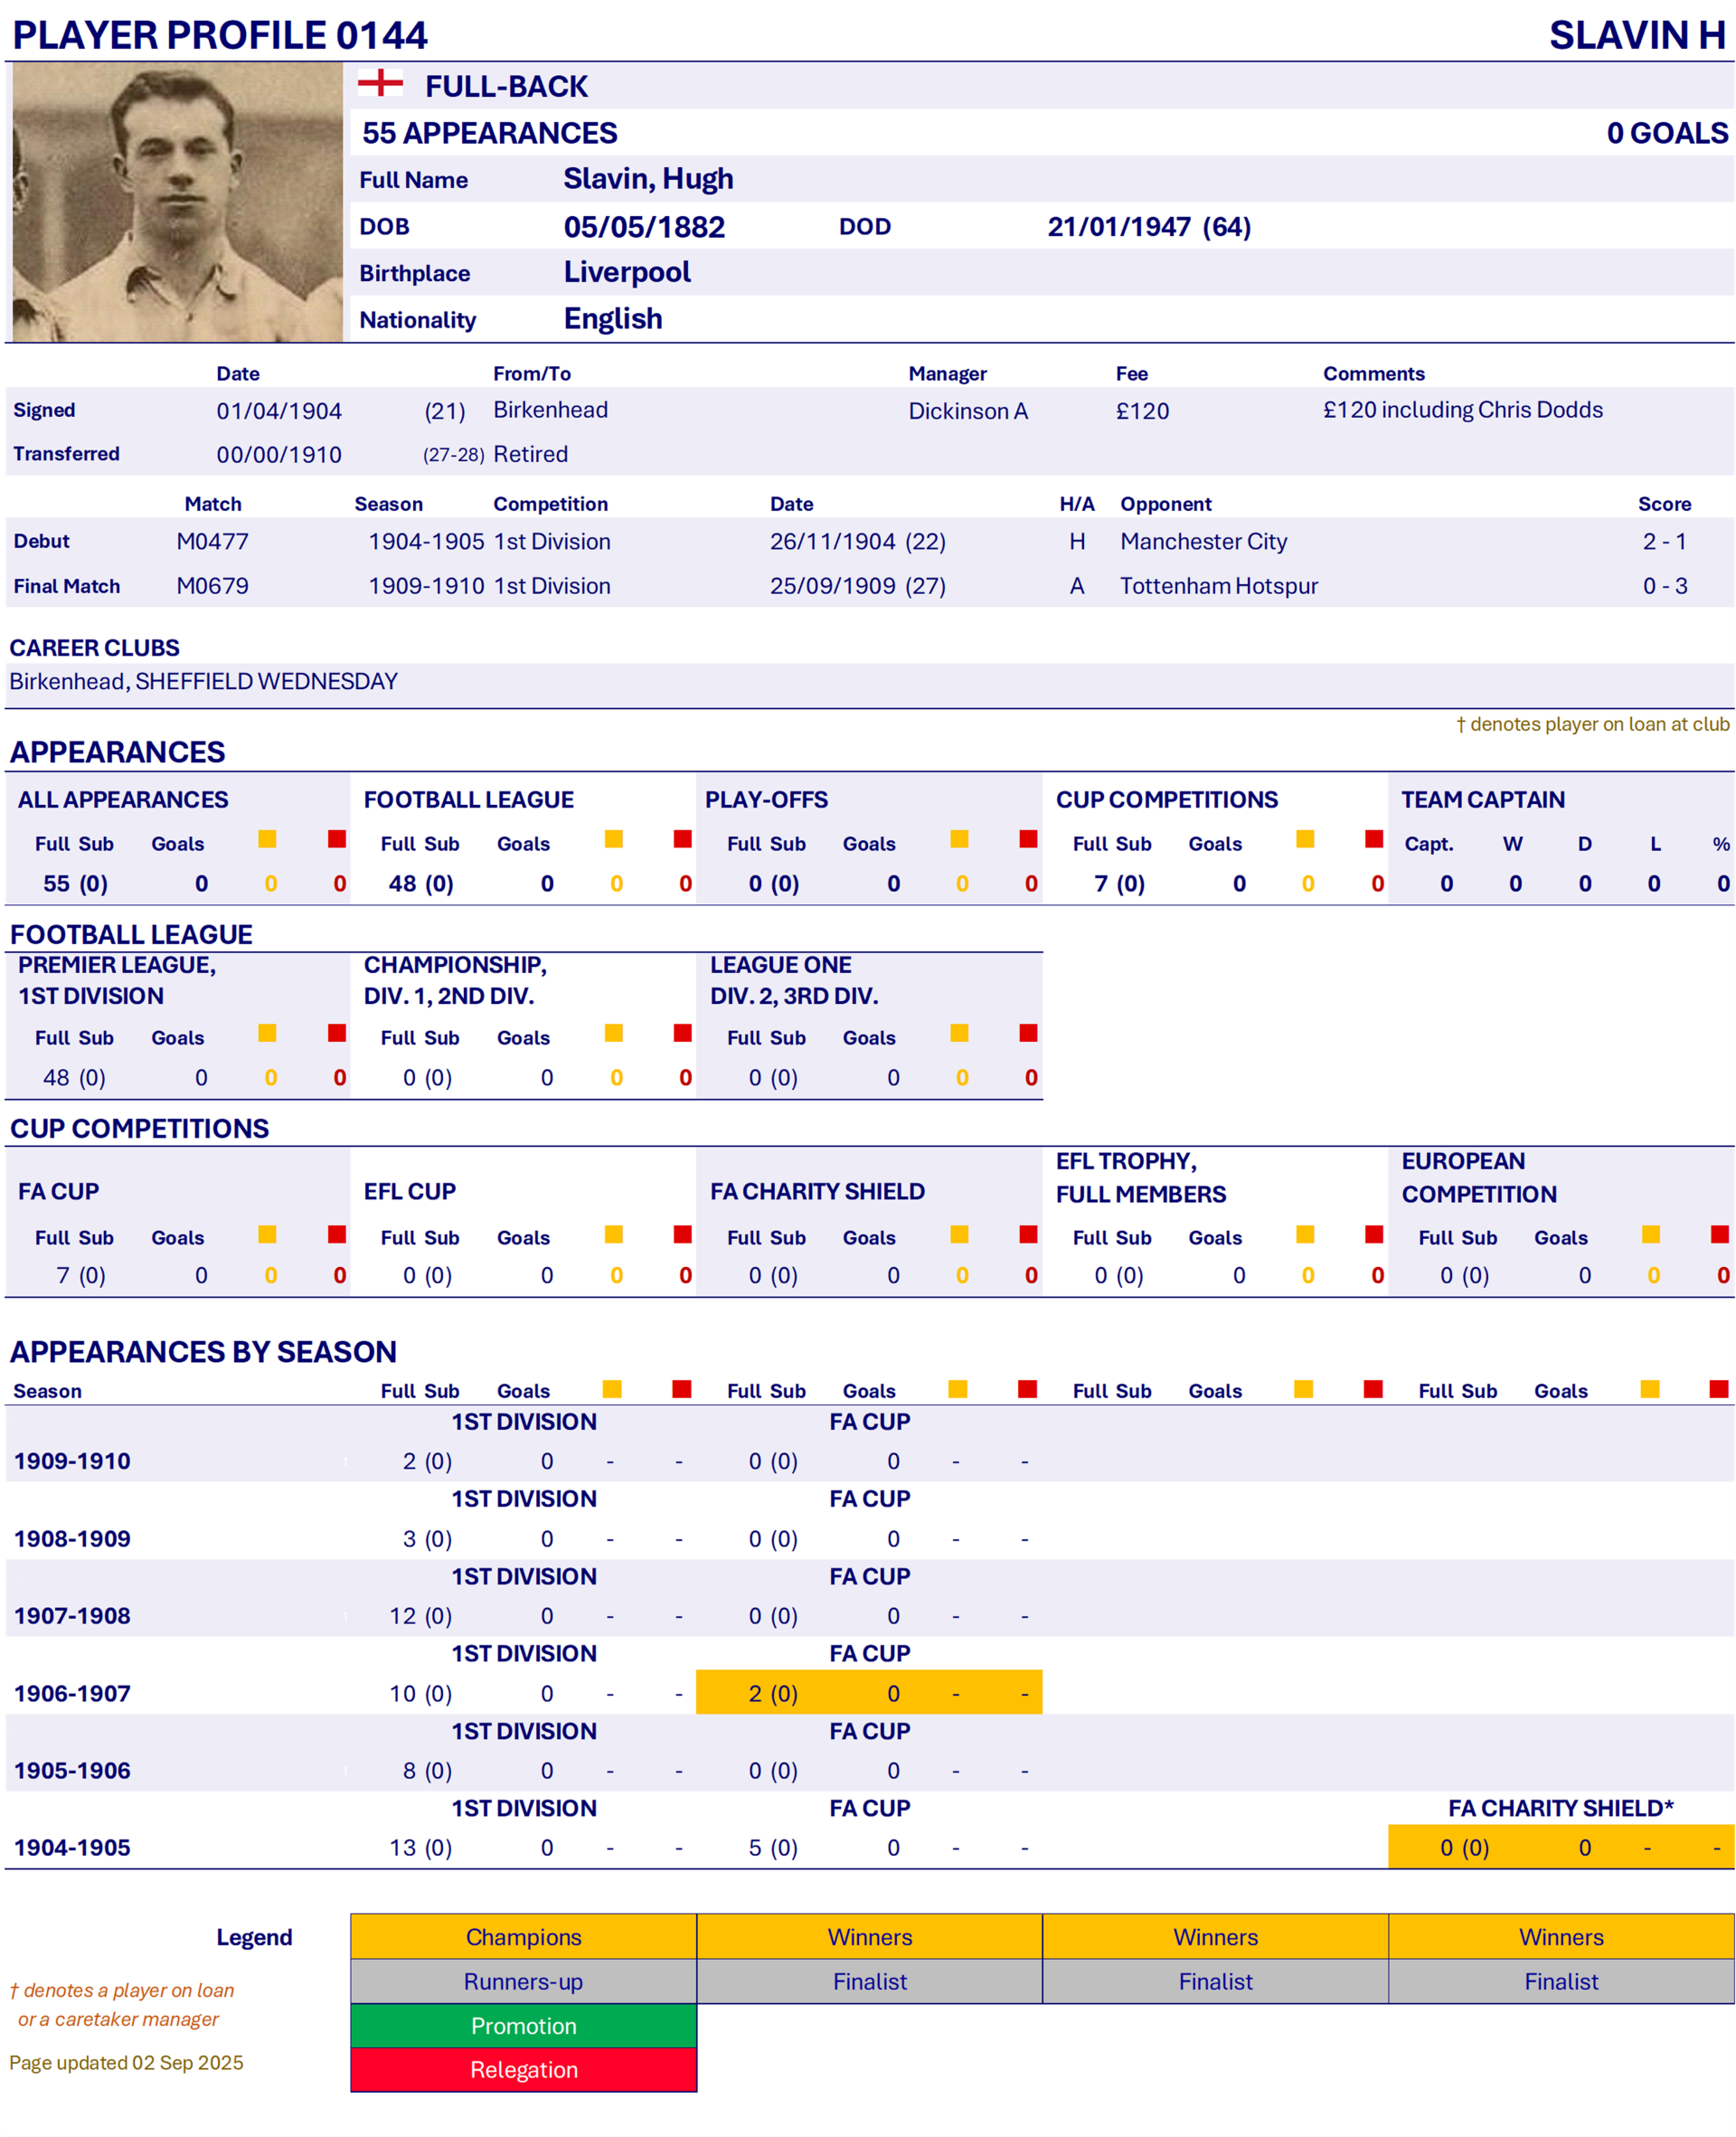Click the 1906-1907 season row label
Screen dimensions: 1736x2137
tap(72, 1693)
